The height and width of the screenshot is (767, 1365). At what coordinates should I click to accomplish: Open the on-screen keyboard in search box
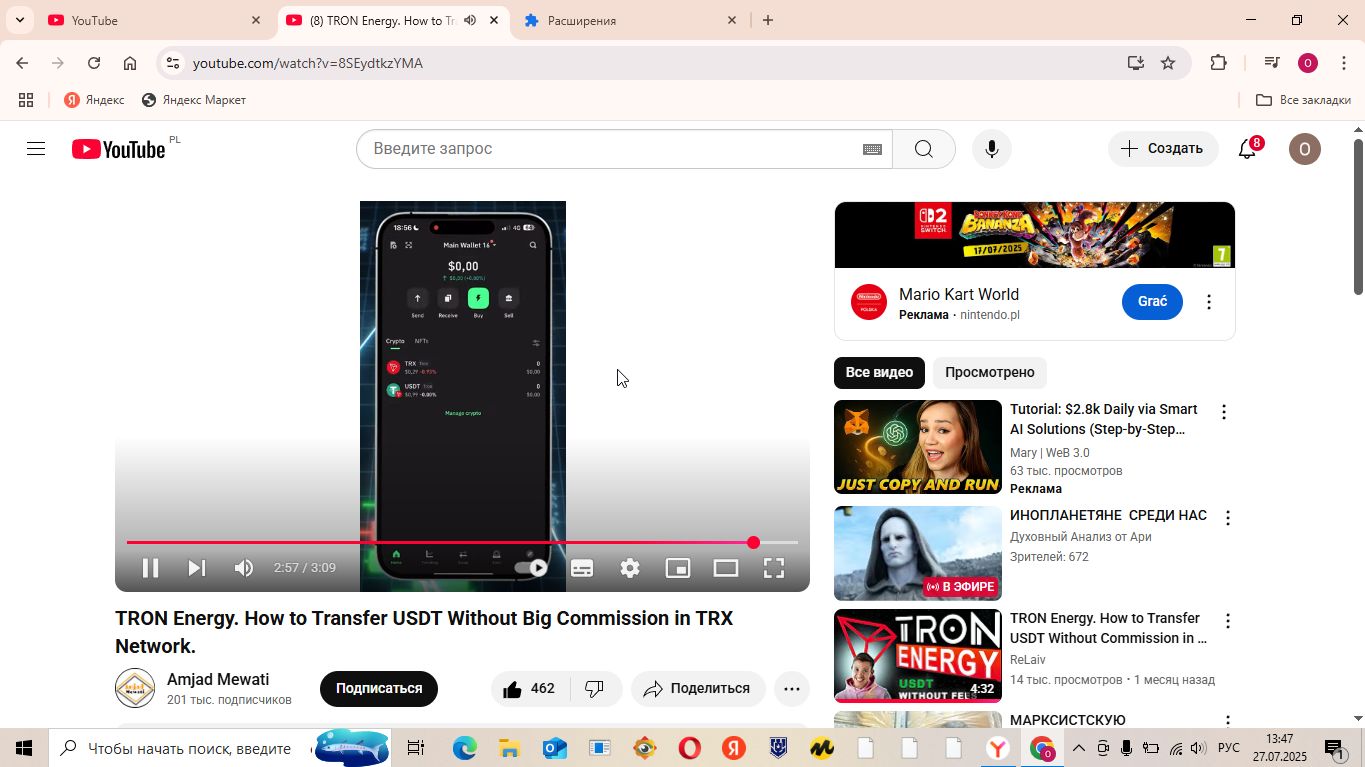click(x=872, y=149)
